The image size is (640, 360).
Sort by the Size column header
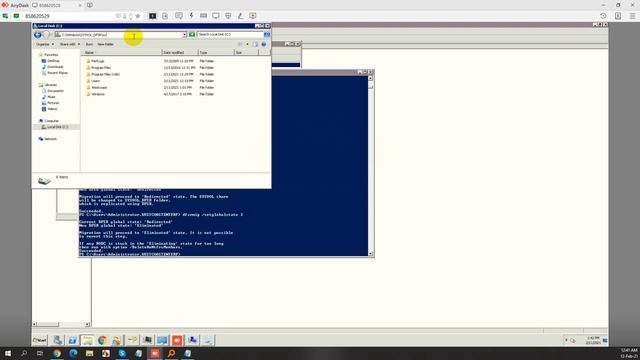pyautogui.click(x=247, y=53)
